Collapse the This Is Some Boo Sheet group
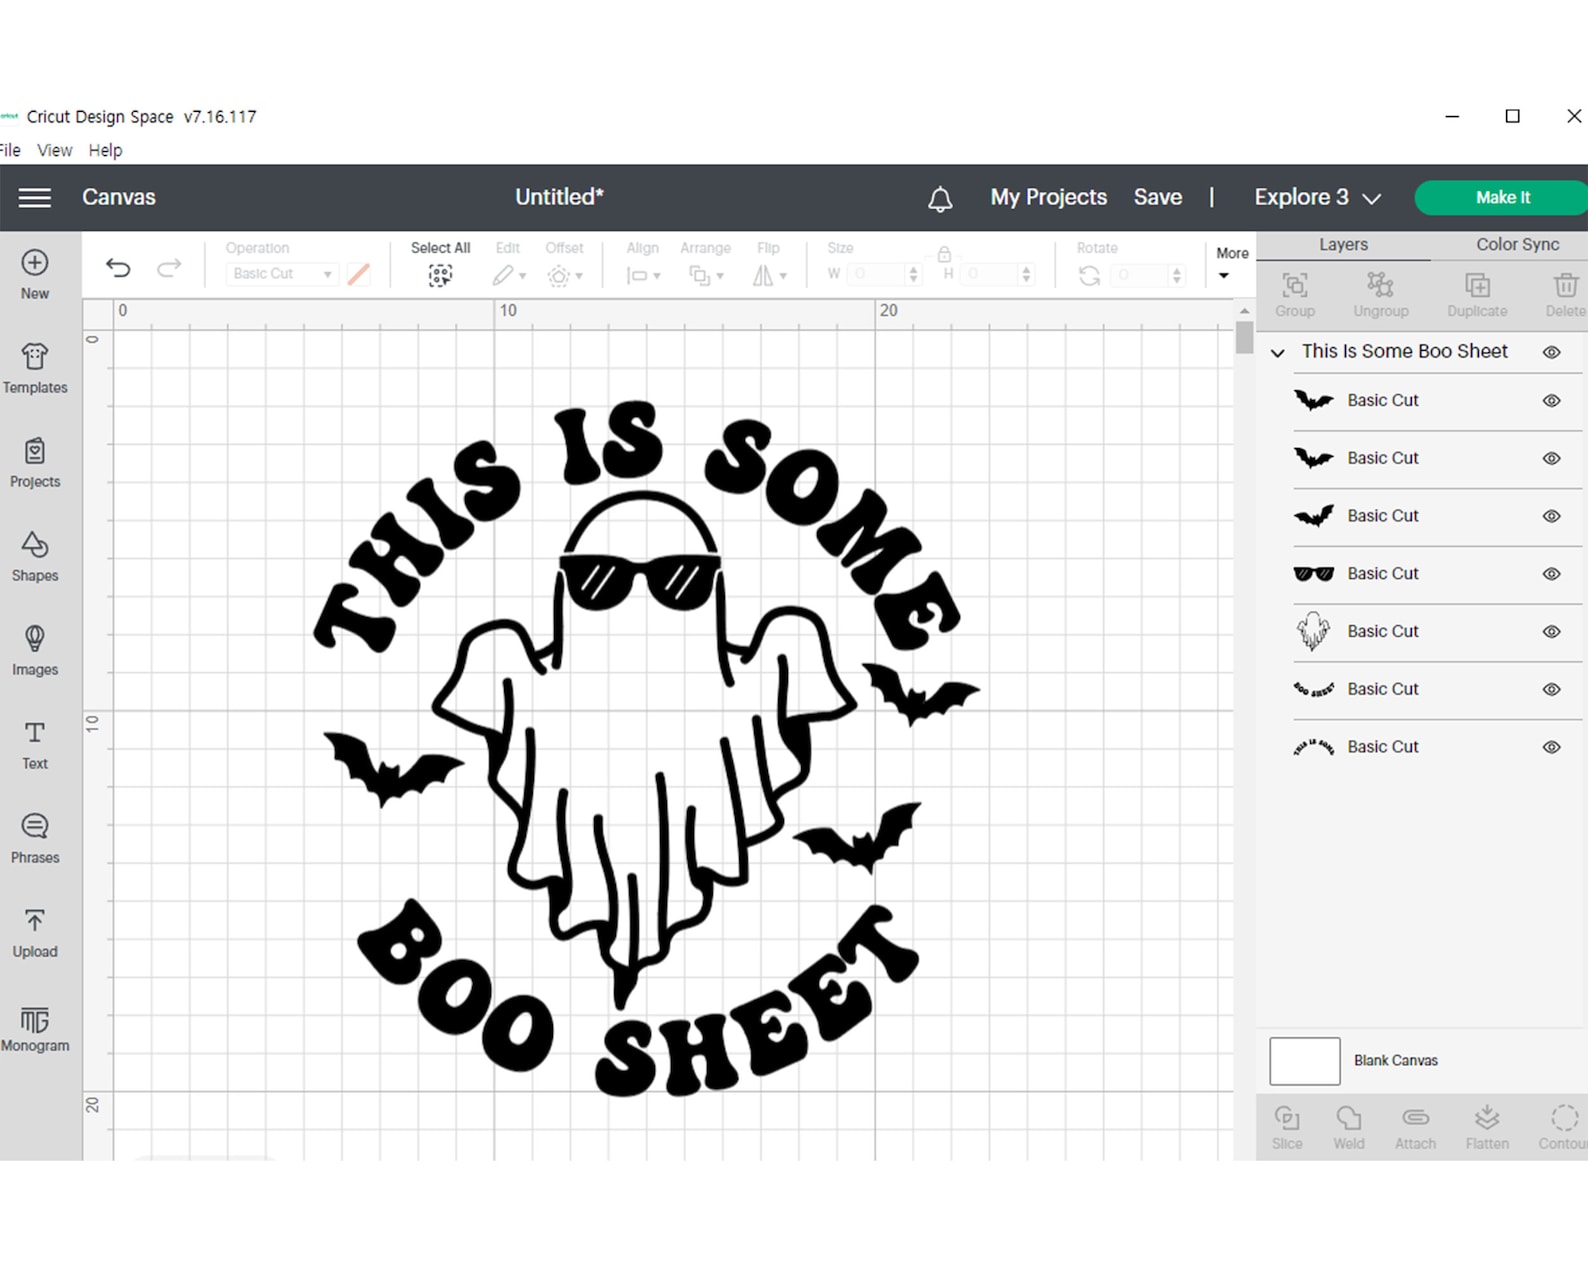1588x1270 pixels. pyautogui.click(x=1277, y=353)
